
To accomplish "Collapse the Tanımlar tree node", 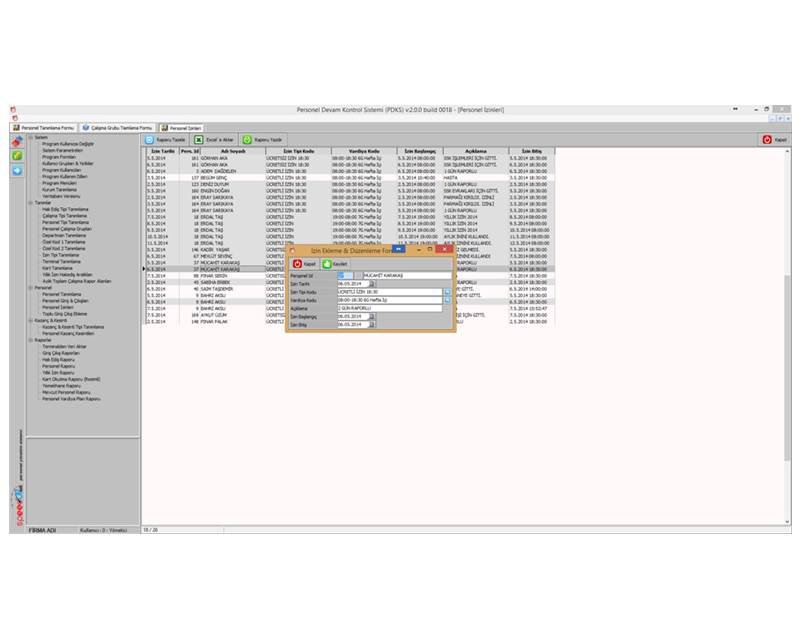I will (x=30, y=202).
